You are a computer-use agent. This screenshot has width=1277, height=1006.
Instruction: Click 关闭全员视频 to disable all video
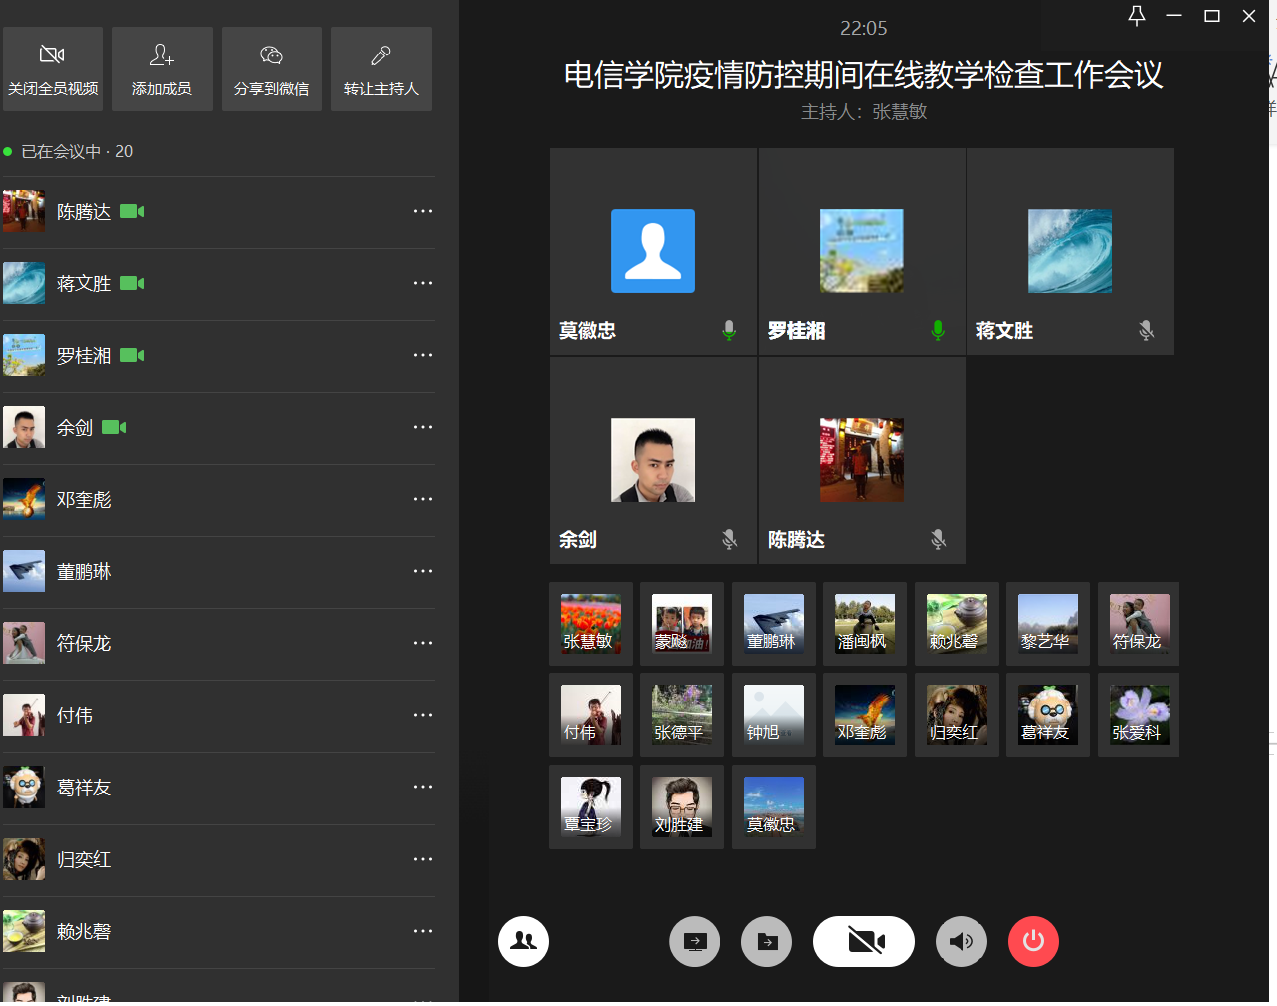[x=53, y=69]
